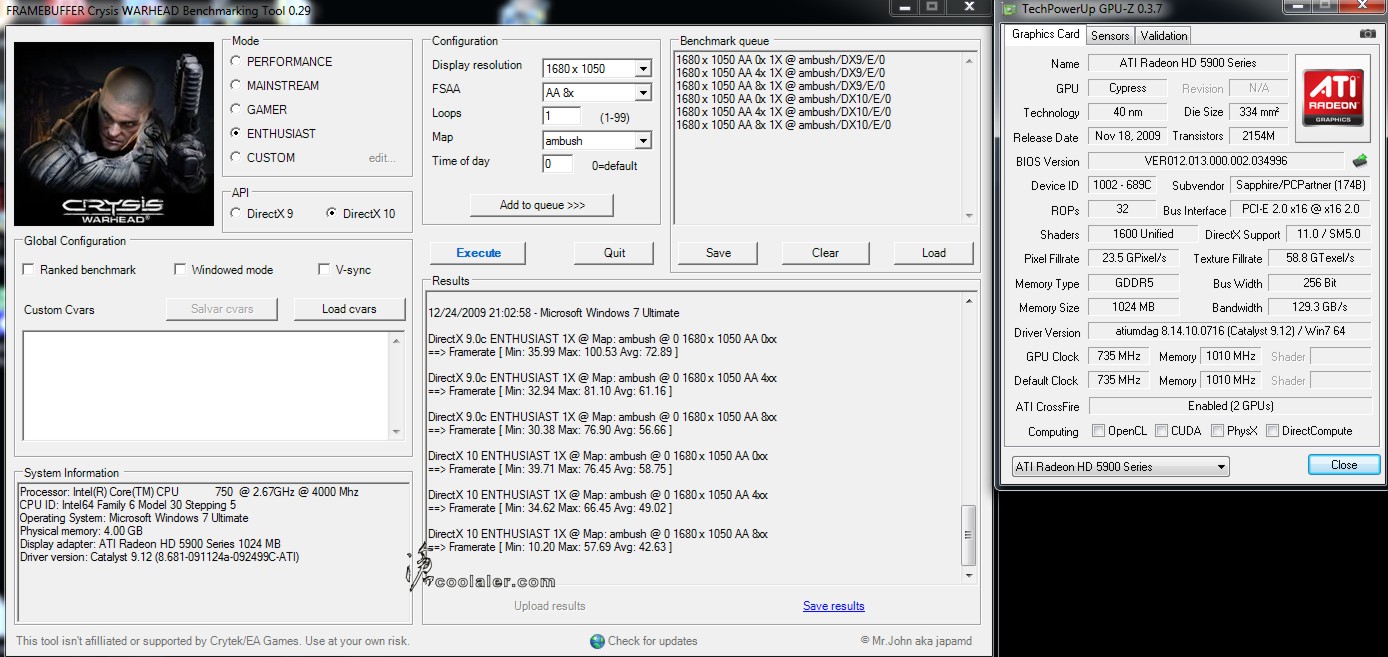Click the Time of day input field

tap(558, 164)
